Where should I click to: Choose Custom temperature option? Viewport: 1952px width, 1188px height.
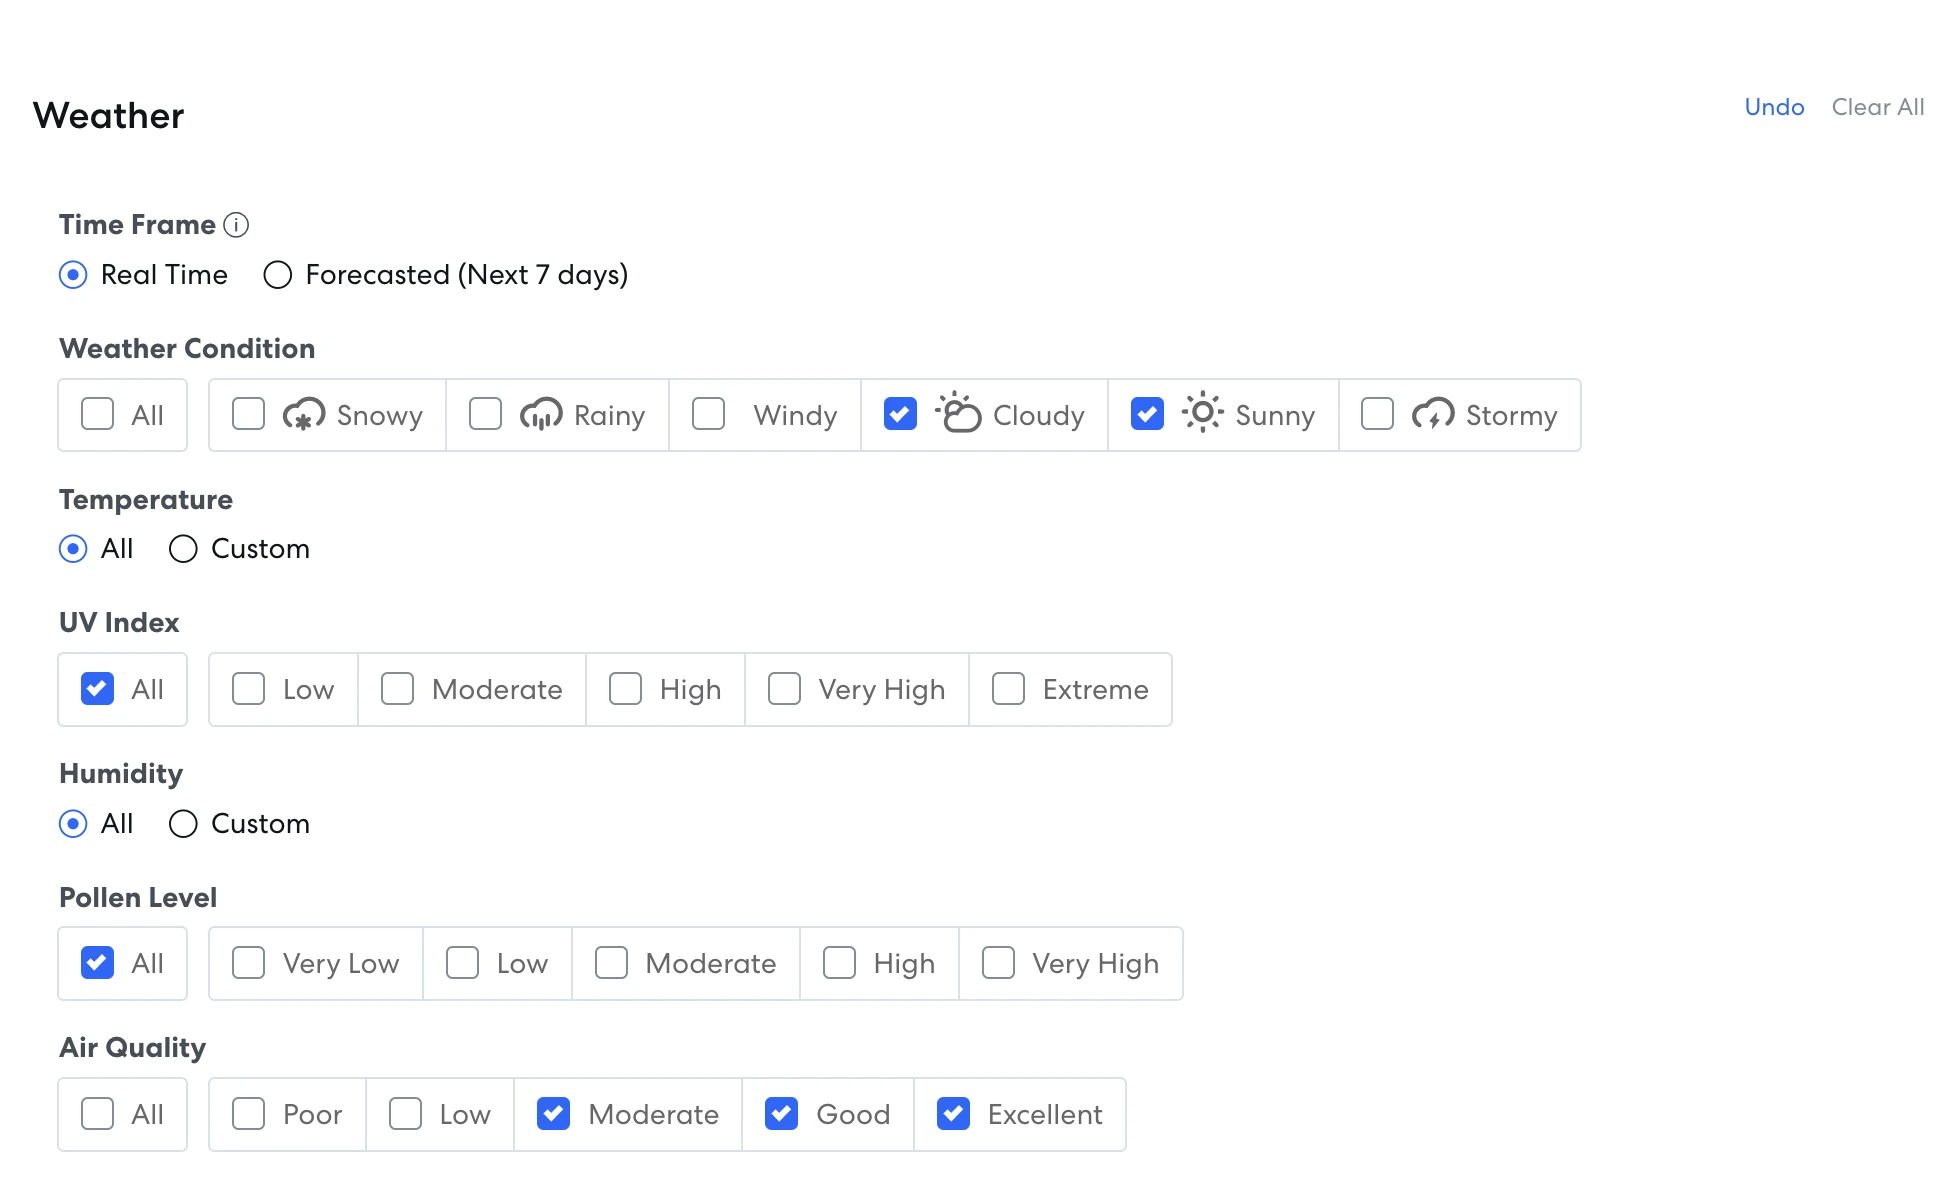point(183,549)
